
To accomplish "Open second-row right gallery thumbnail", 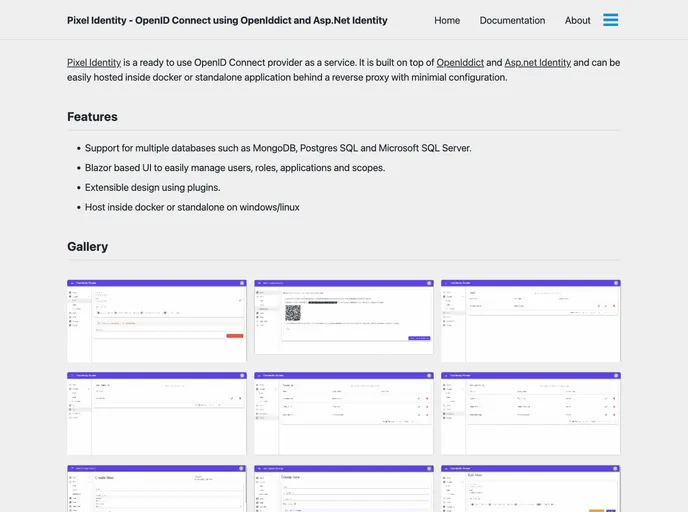I will point(530,414).
